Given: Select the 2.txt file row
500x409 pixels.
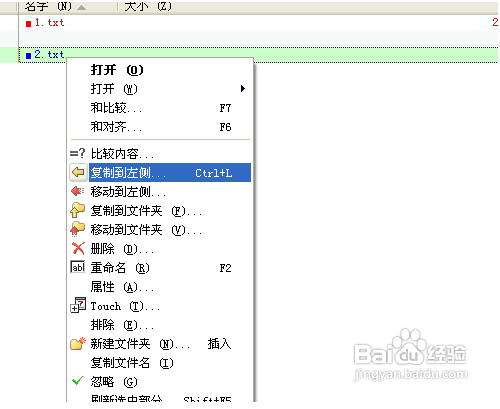Looking at the screenshot, I should [x=258, y=55].
